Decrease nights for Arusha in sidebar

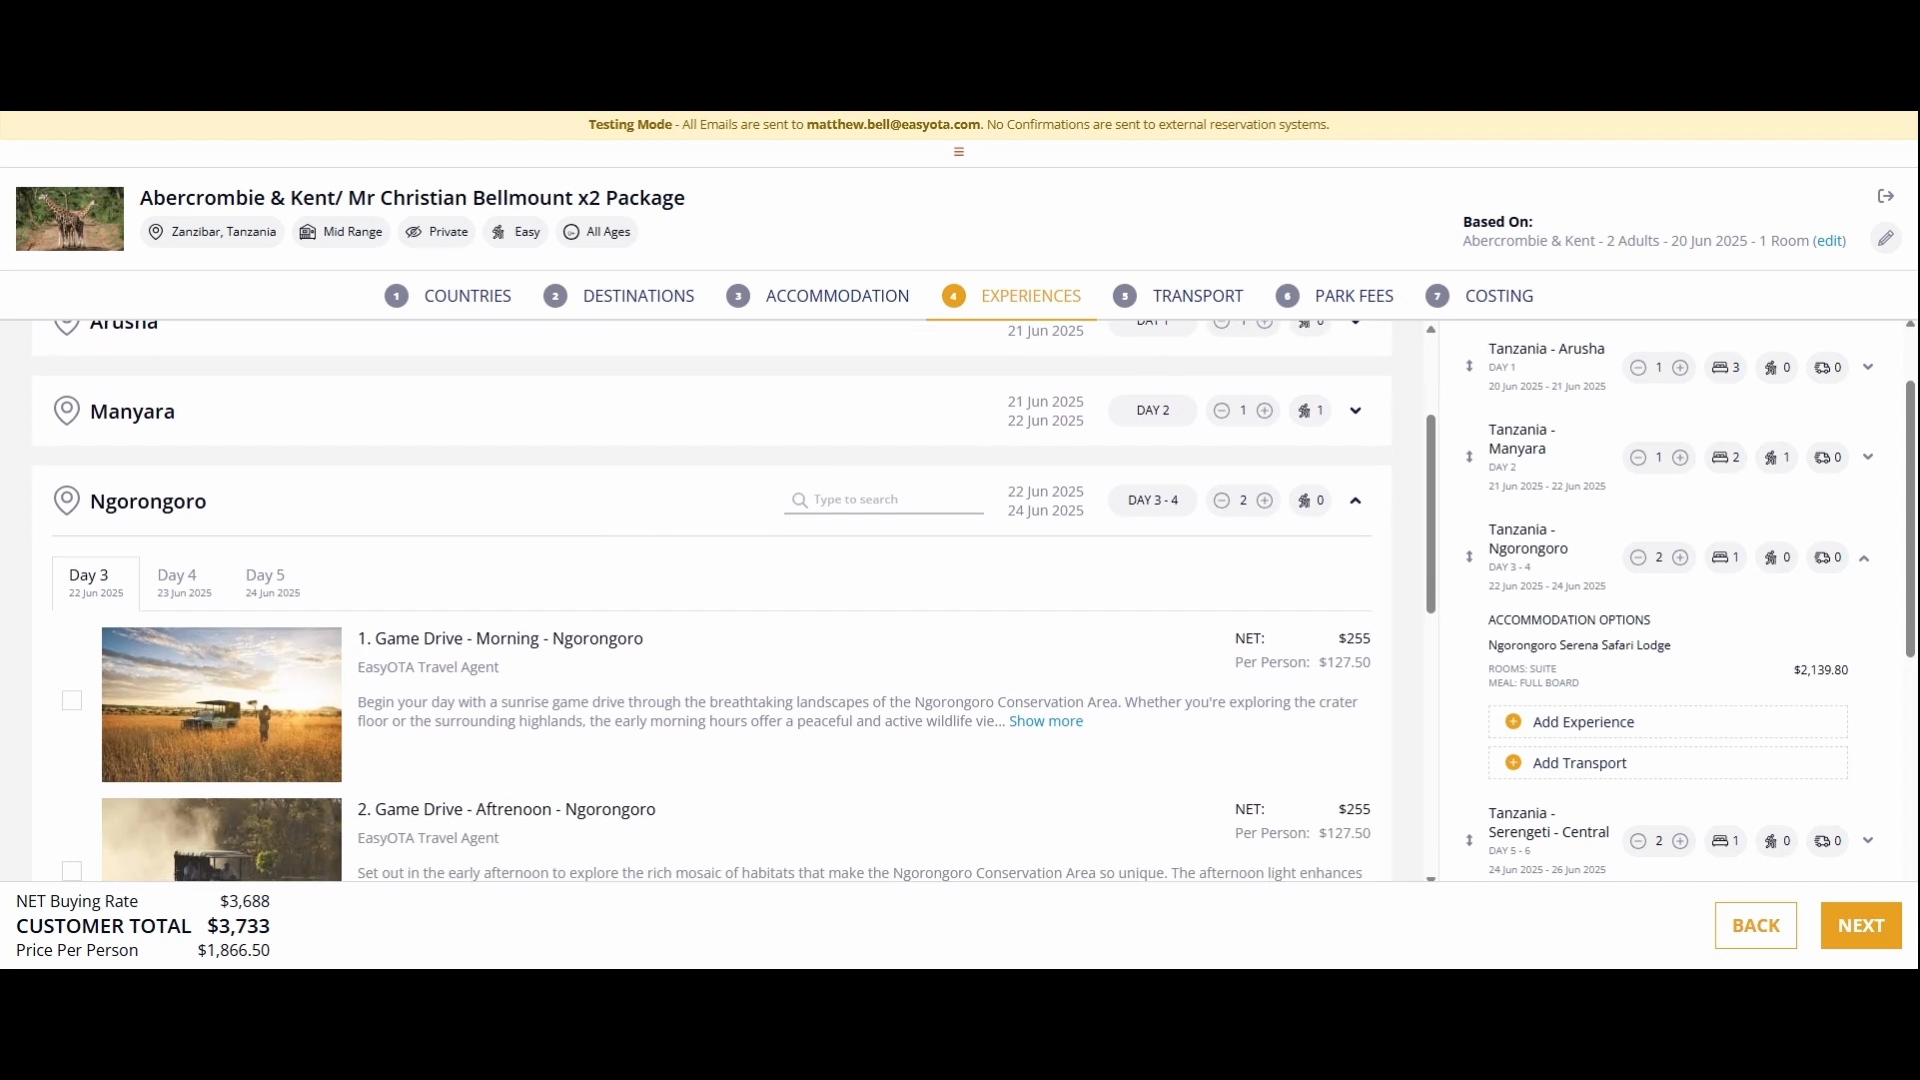click(1638, 368)
